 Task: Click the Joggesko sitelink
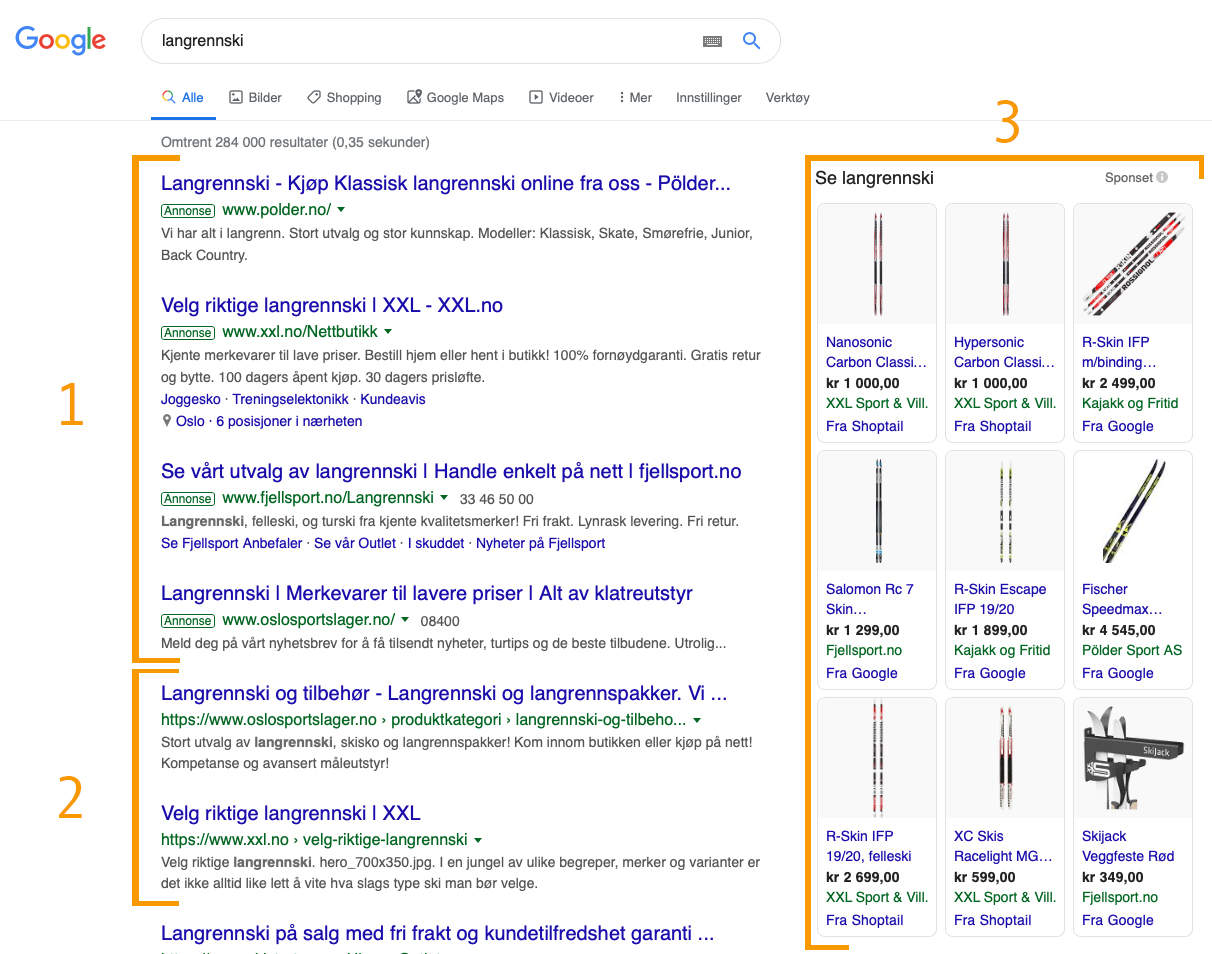pos(192,399)
